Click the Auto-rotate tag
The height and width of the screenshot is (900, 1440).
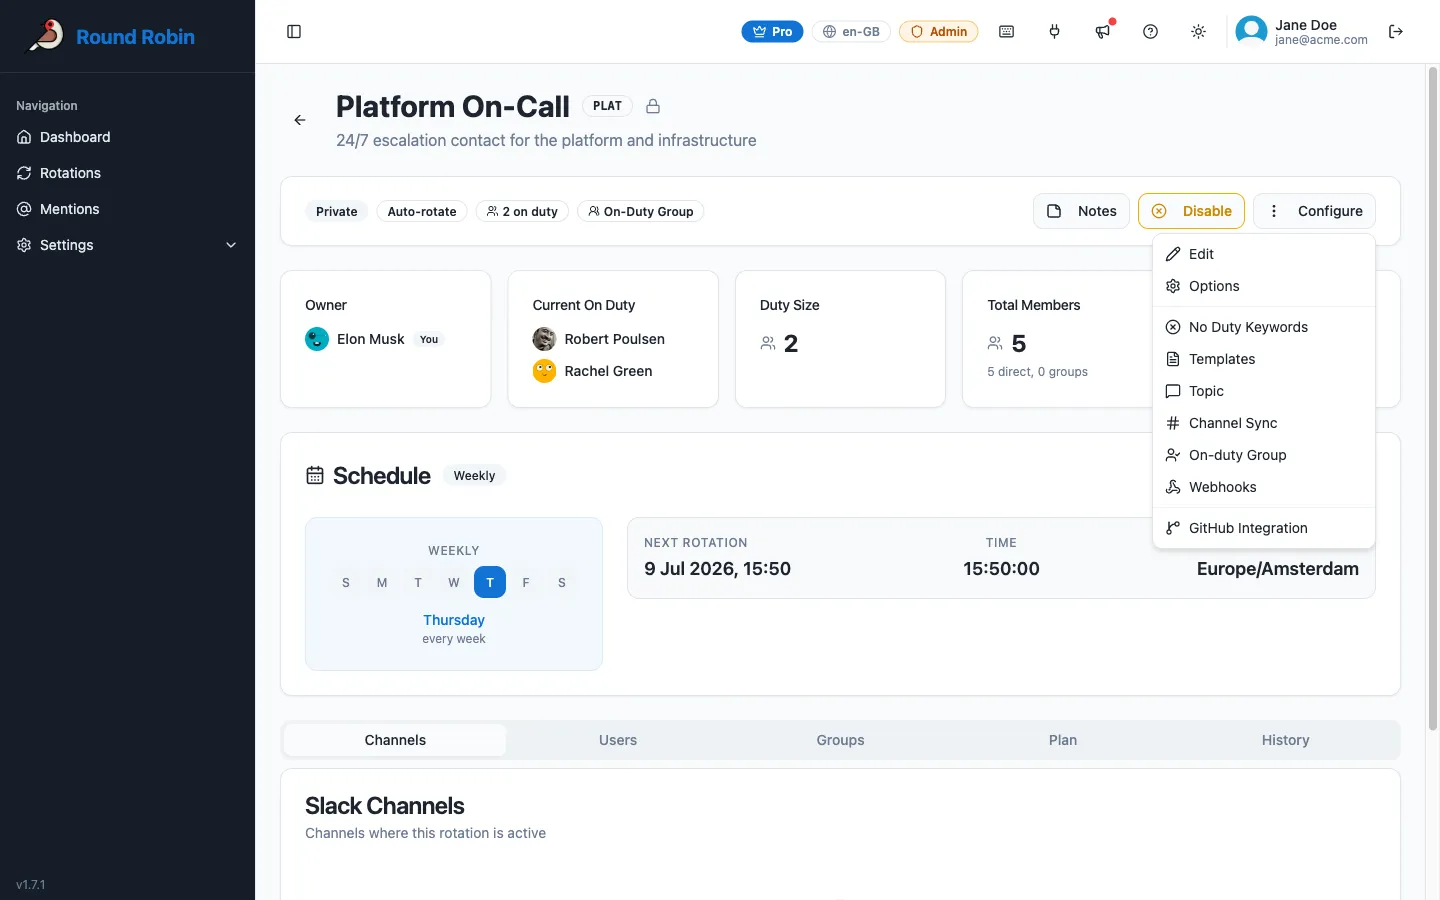click(x=422, y=211)
